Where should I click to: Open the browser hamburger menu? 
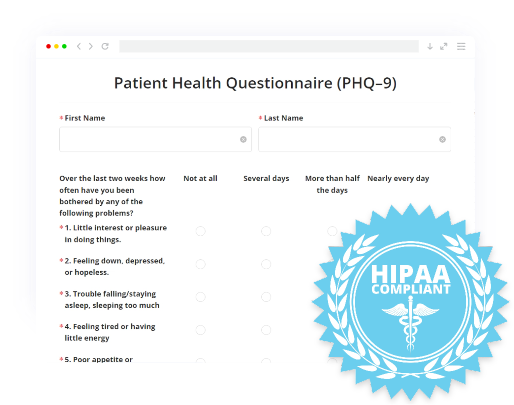click(x=461, y=46)
